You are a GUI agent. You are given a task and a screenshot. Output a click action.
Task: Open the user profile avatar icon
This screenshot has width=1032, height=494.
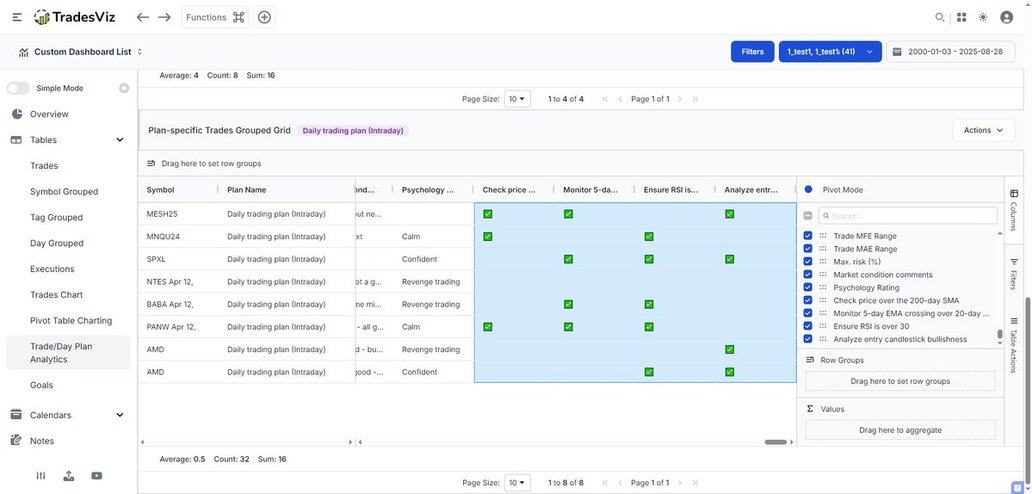pyautogui.click(x=1006, y=17)
